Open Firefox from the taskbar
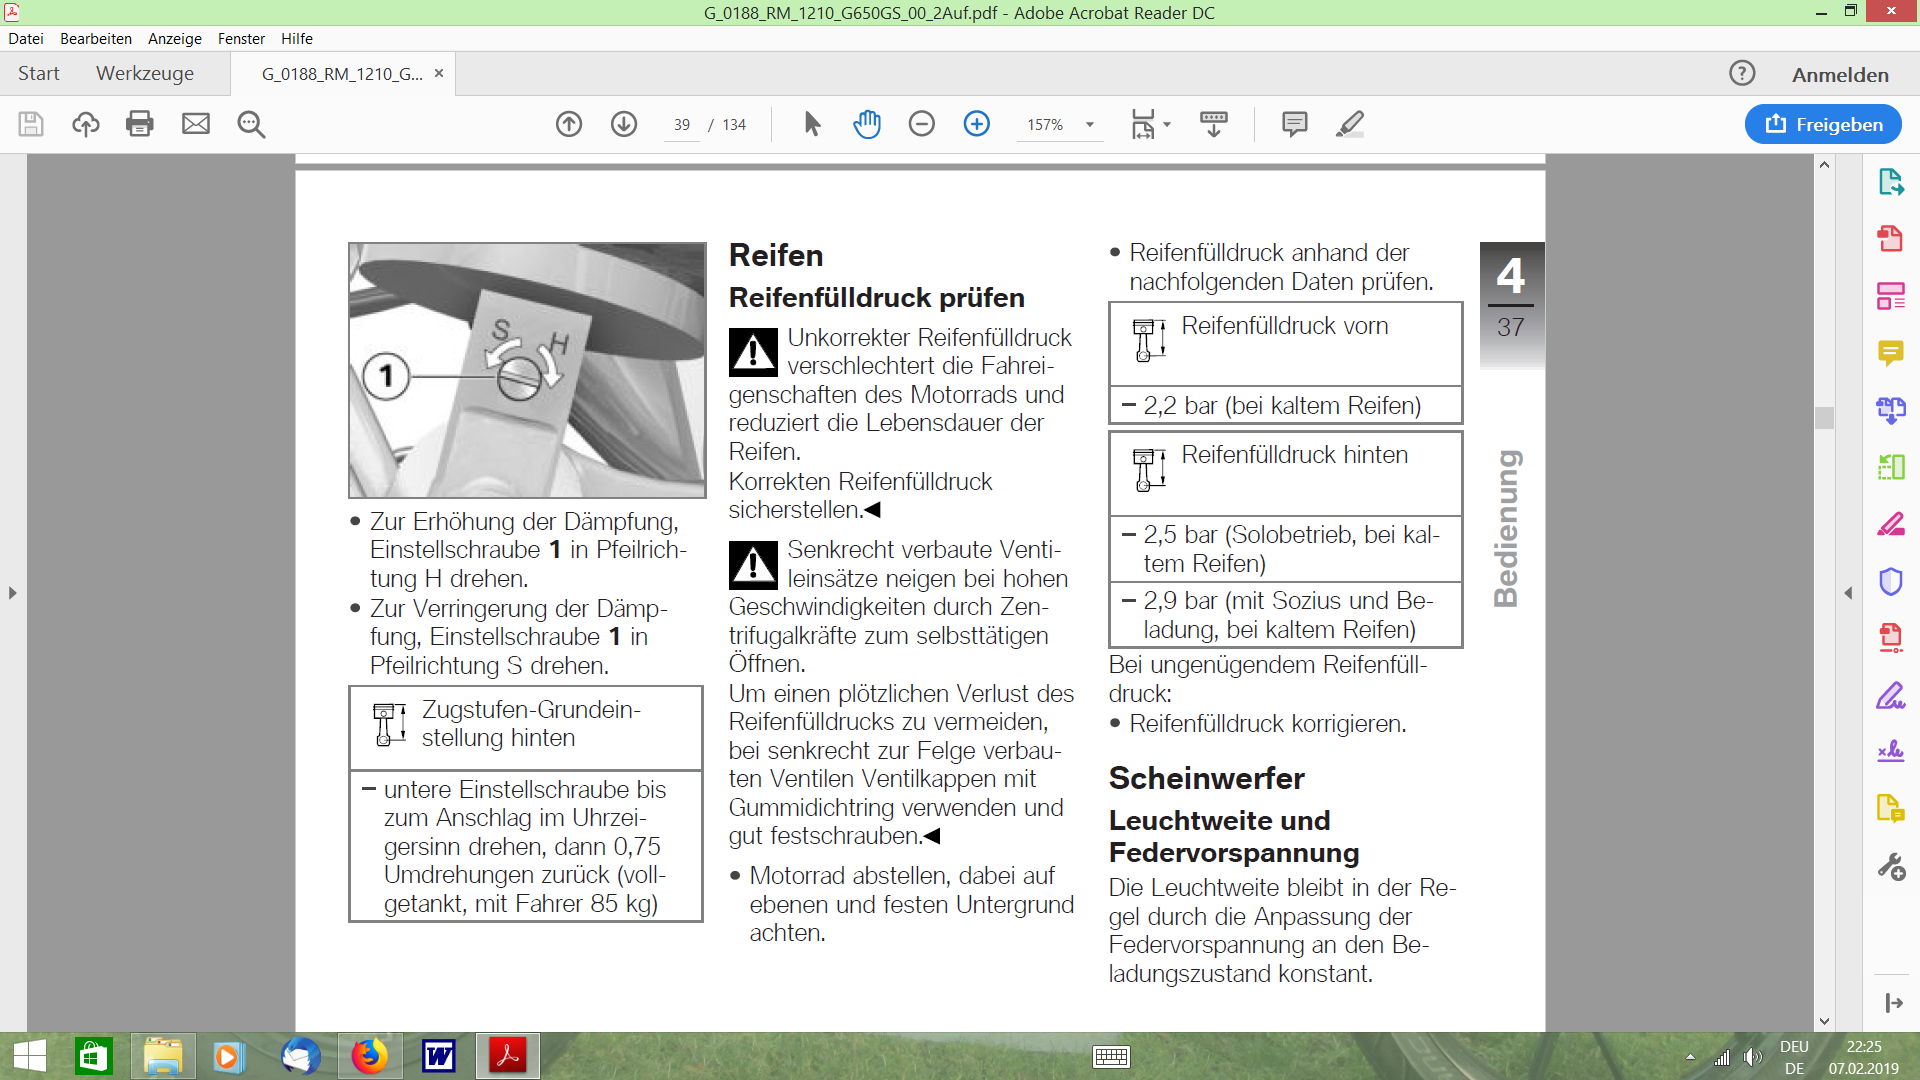Image resolution: width=1920 pixels, height=1080 pixels. coord(369,1056)
